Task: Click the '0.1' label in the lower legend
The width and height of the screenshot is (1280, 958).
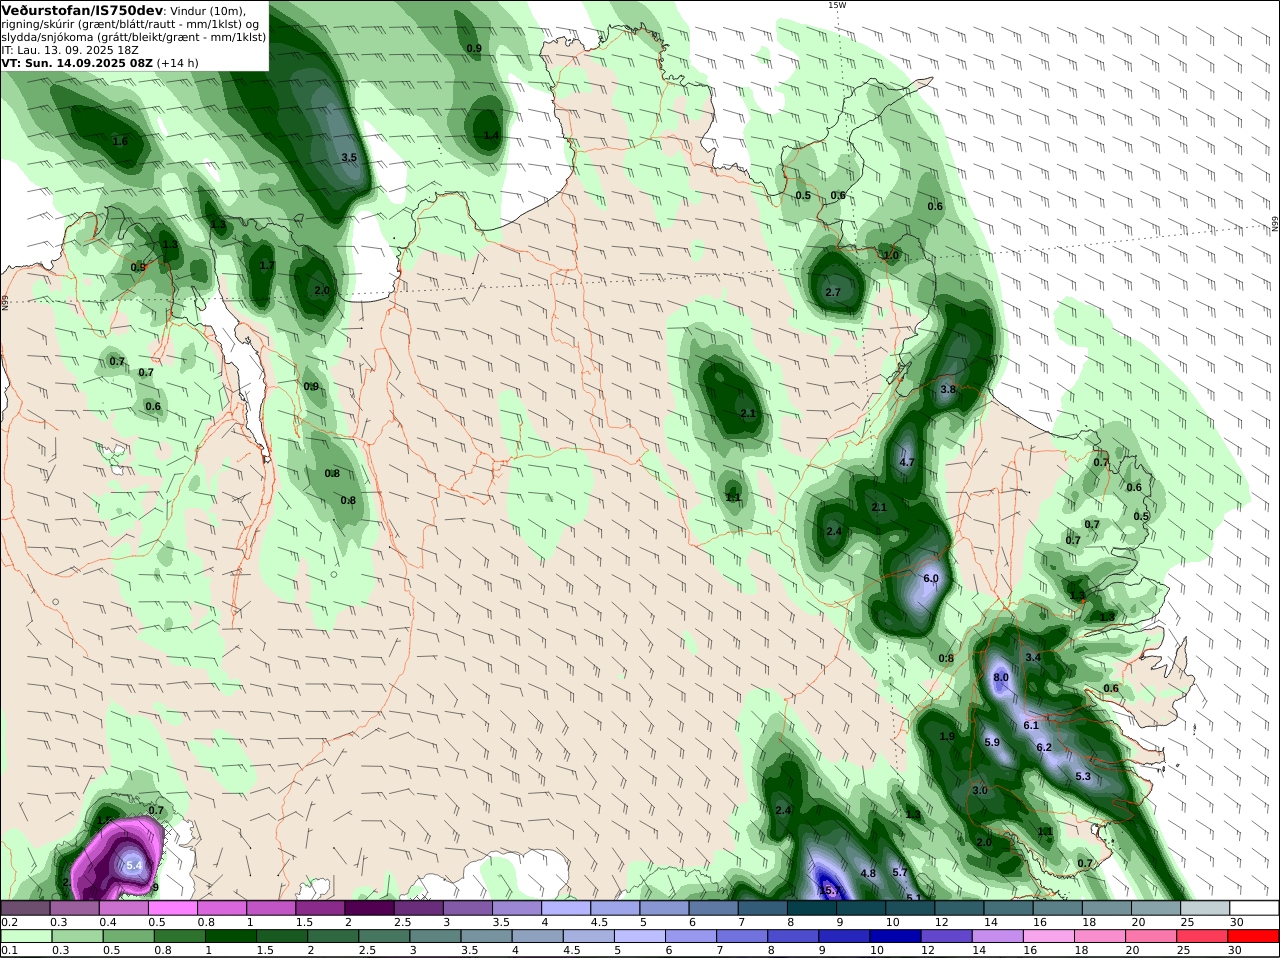Action: tap(10, 950)
